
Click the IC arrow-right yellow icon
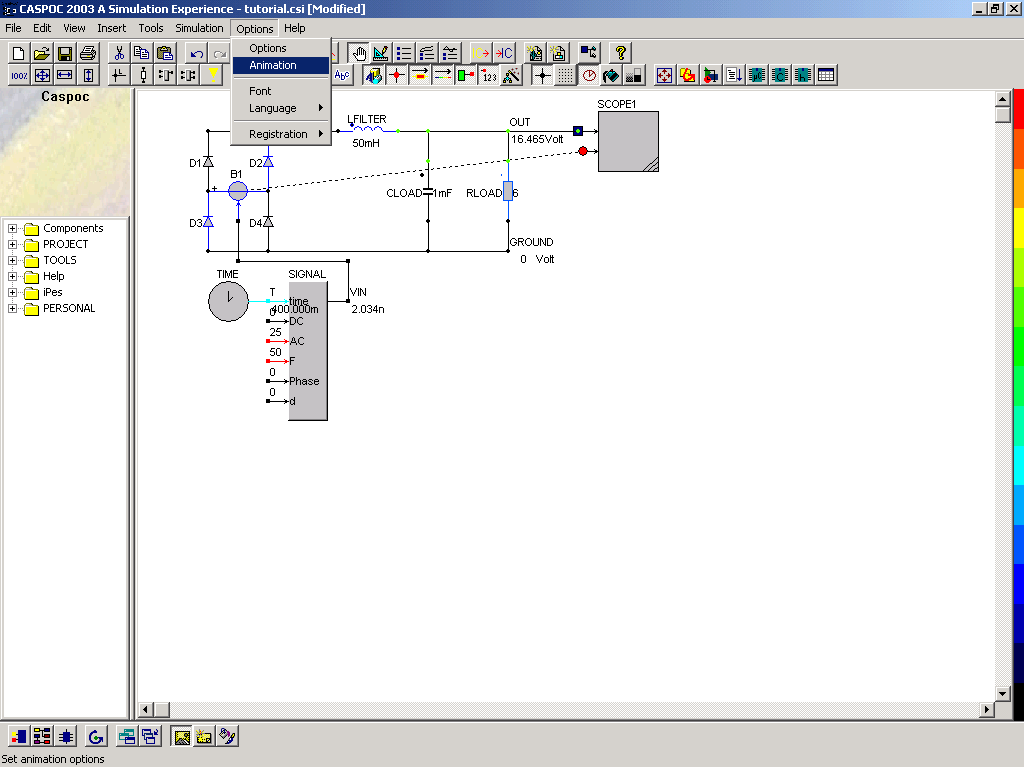[x=481, y=53]
